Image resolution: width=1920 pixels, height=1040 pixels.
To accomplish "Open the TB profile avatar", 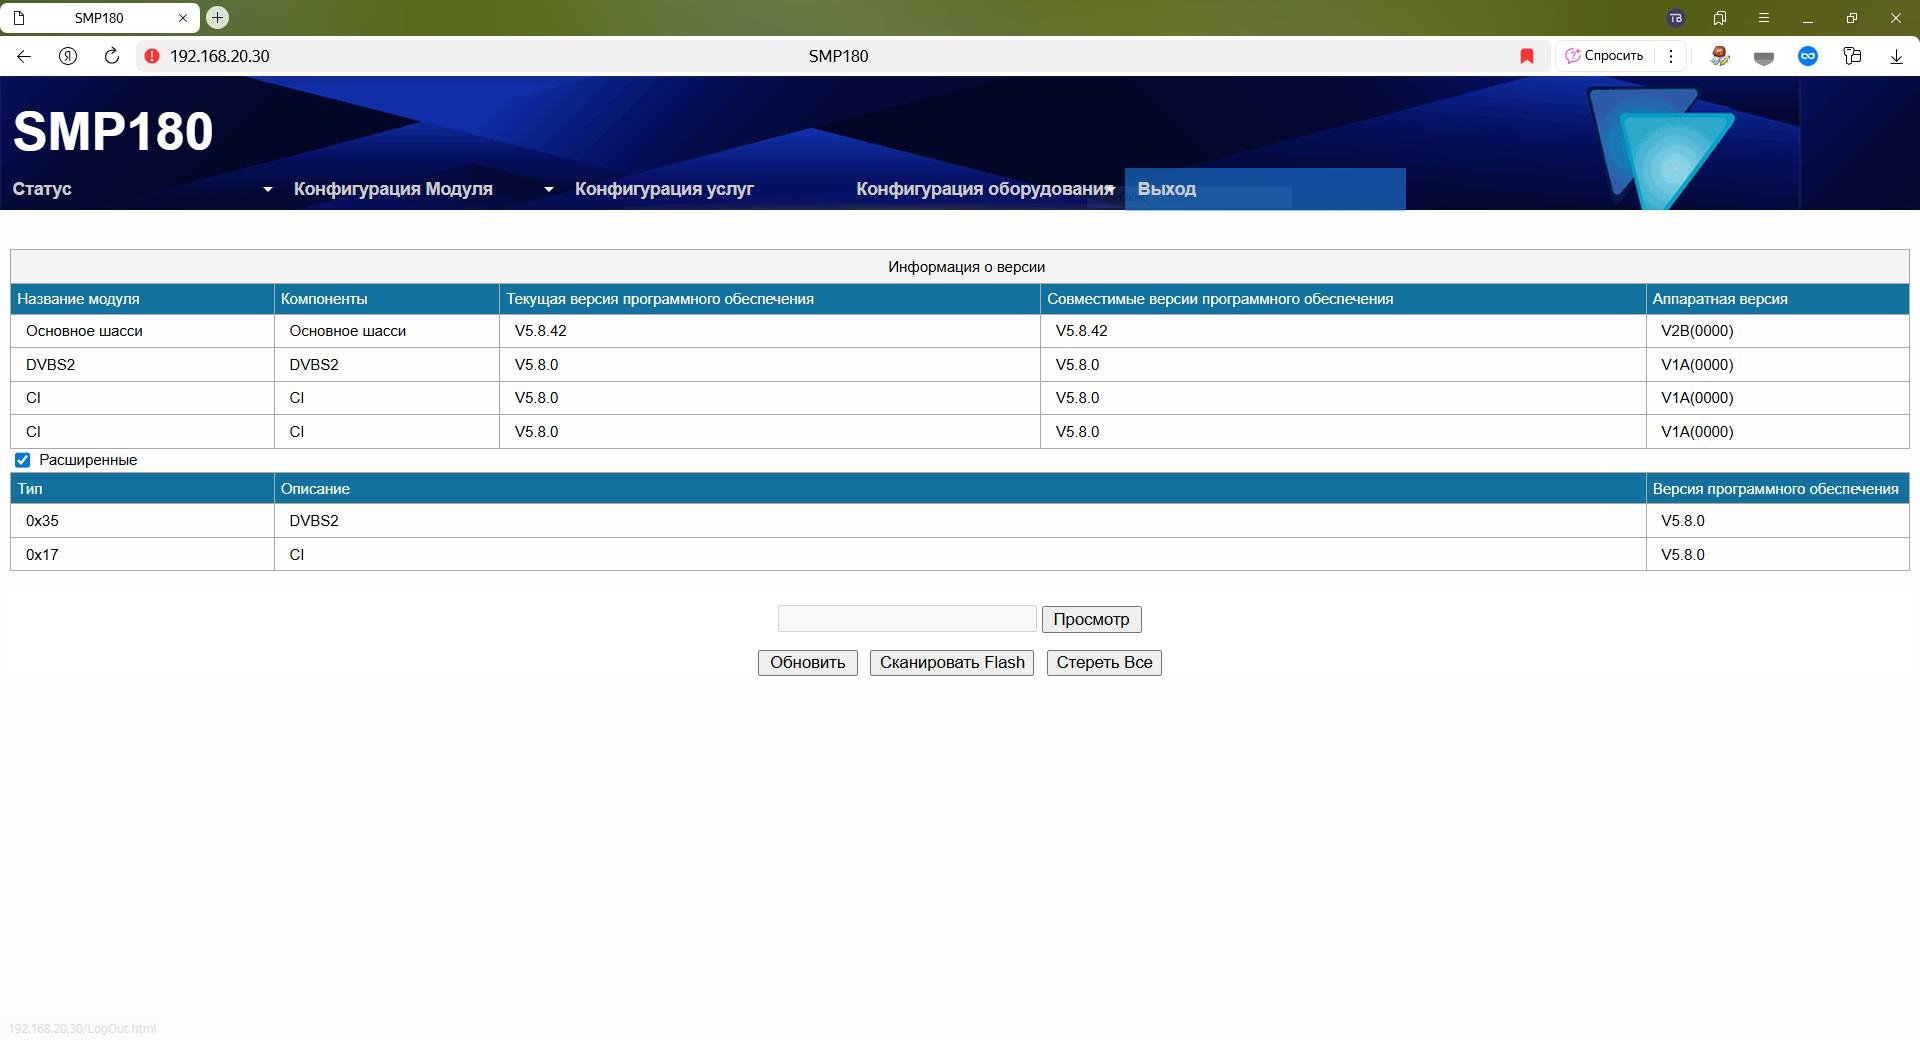I will click(x=1676, y=18).
